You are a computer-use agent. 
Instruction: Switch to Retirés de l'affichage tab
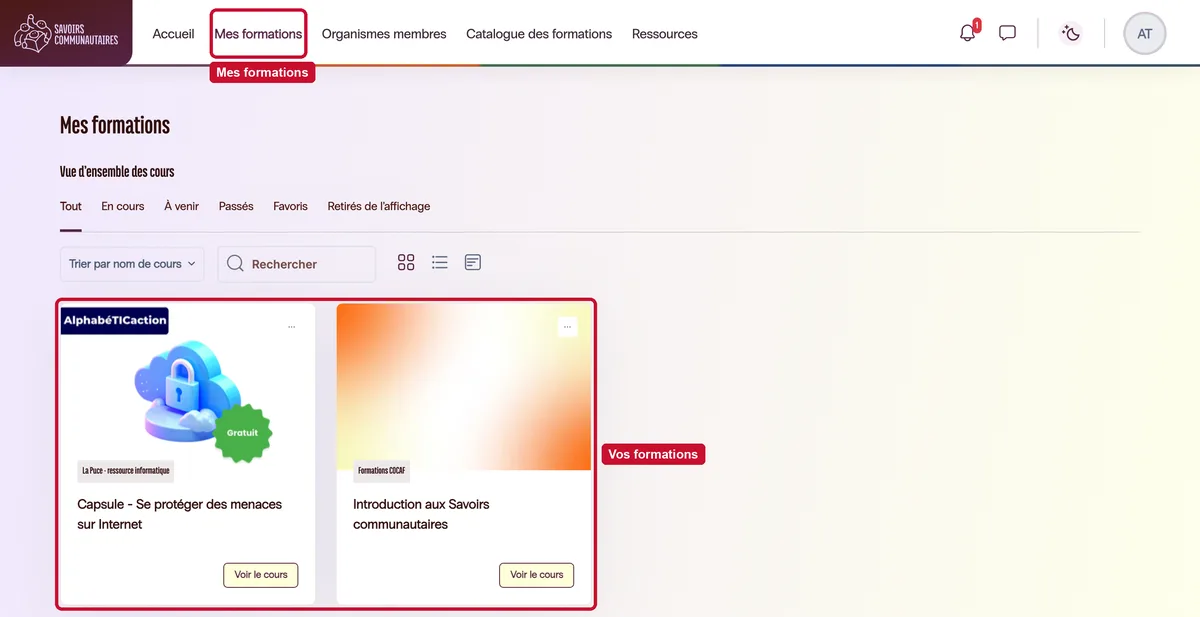coord(379,207)
